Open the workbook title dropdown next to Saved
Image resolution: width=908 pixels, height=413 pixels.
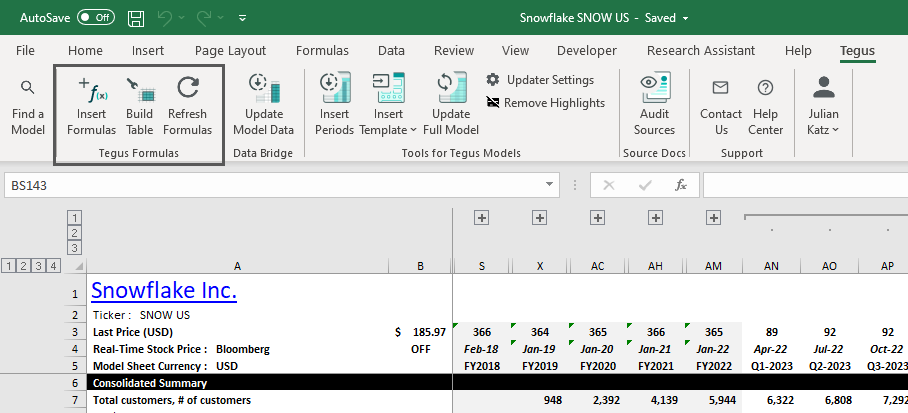686,18
